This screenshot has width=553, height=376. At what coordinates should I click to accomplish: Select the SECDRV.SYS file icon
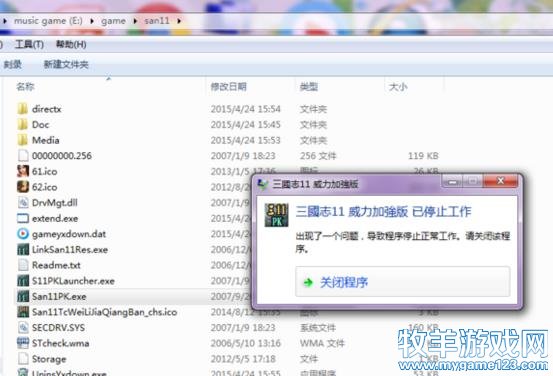[23, 327]
